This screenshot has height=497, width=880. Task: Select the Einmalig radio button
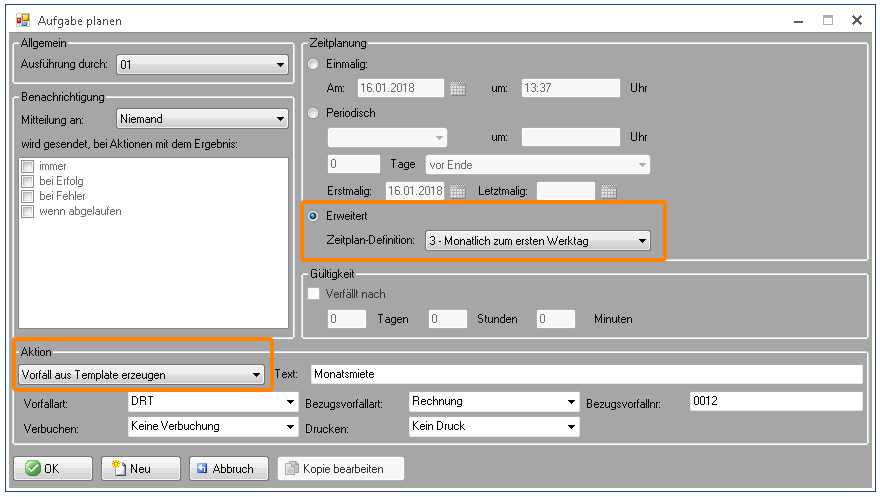point(314,64)
